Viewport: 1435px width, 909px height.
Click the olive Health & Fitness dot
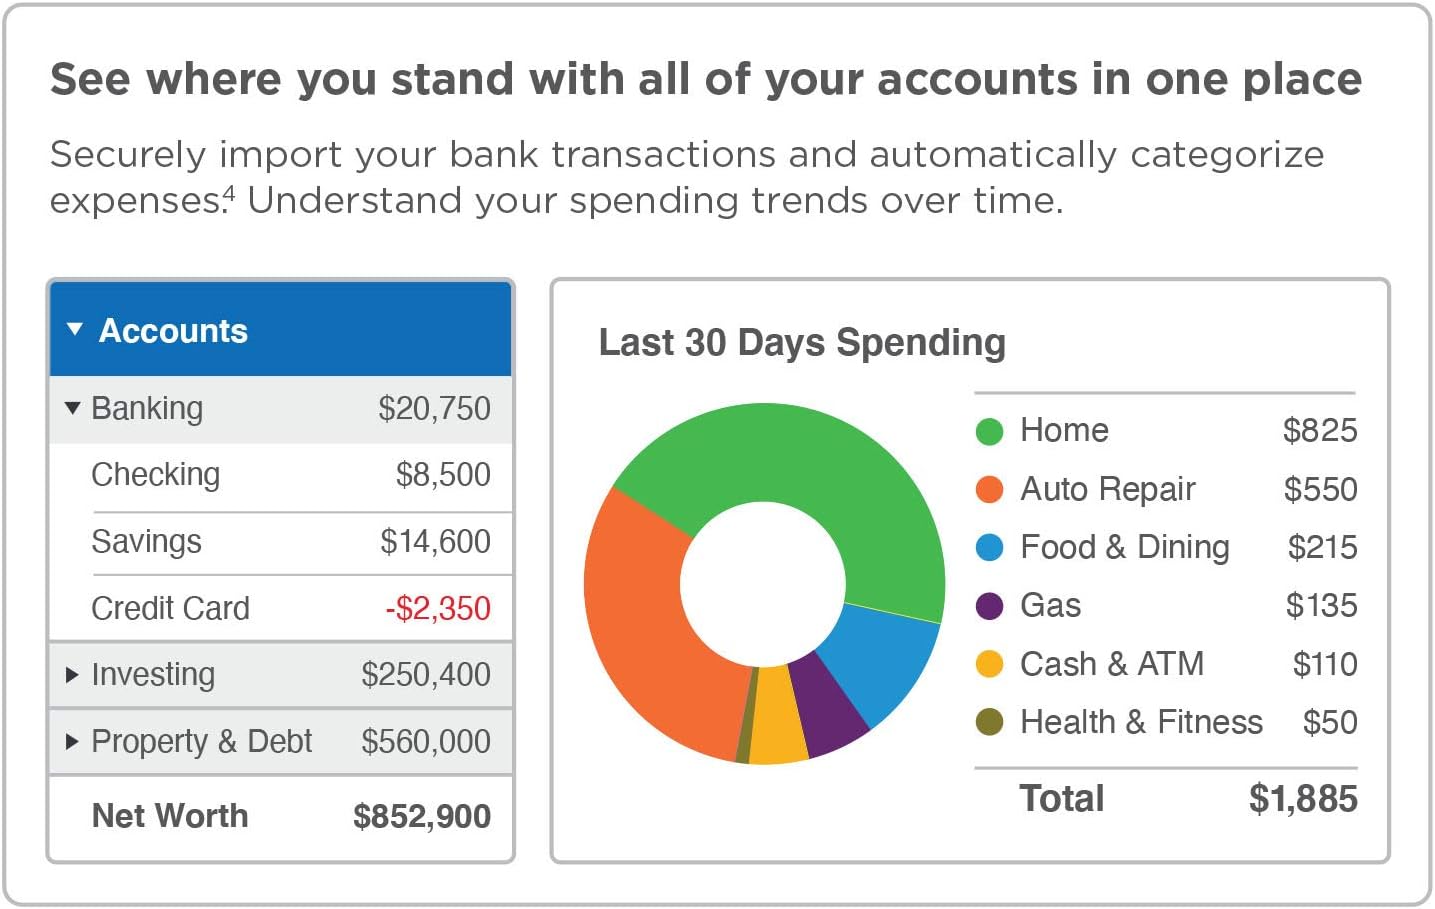(989, 722)
